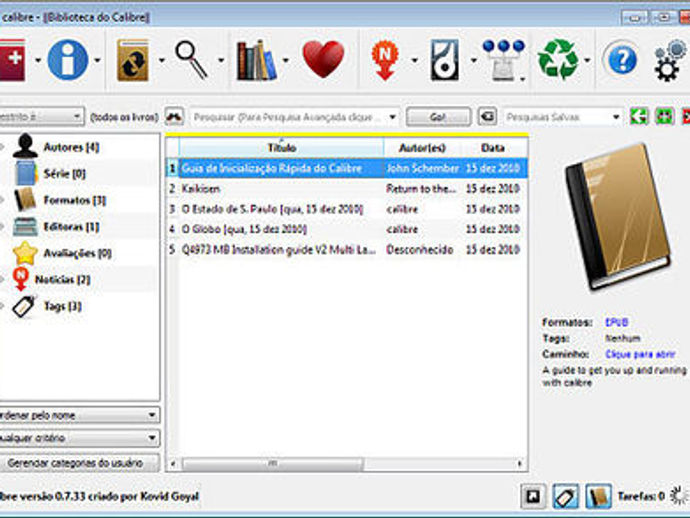This screenshot has height=518, width=690.
Task: Select 'Q4973 MB Installation guide' row
Action: (x=347, y=250)
